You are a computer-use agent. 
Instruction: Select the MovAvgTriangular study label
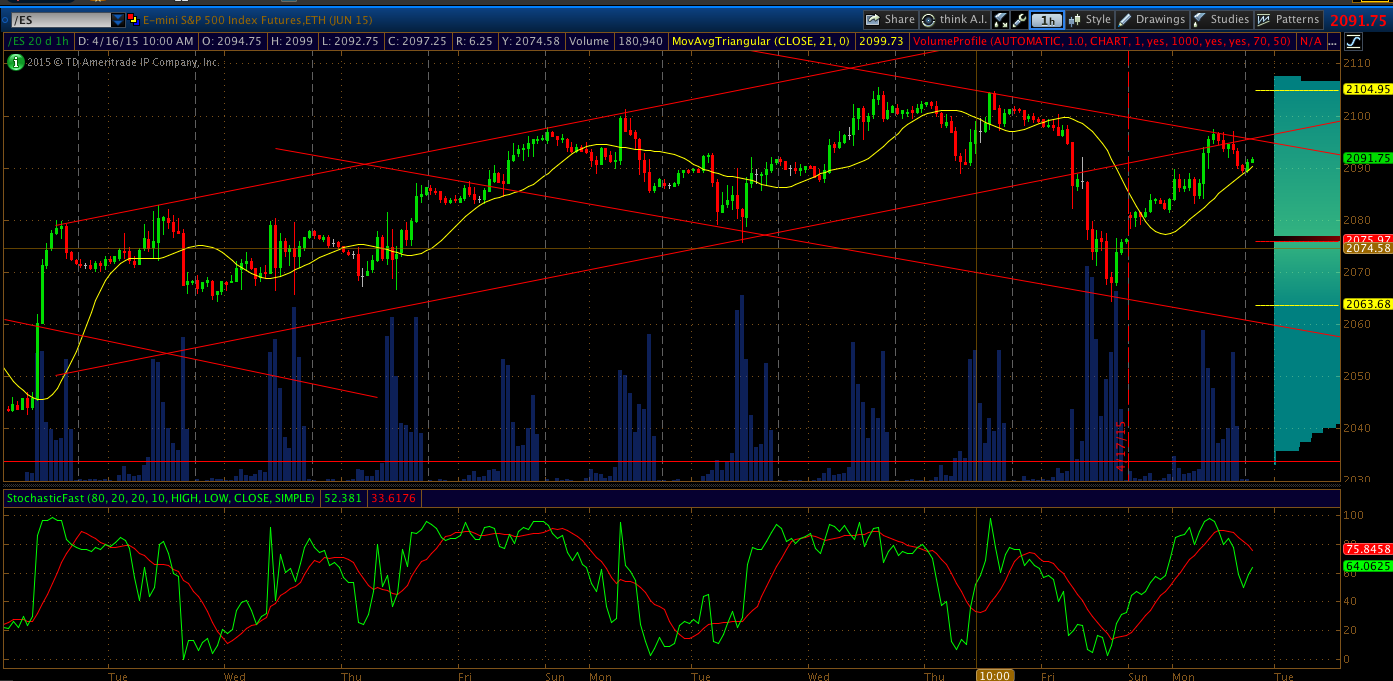pyautogui.click(x=761, y=41)
